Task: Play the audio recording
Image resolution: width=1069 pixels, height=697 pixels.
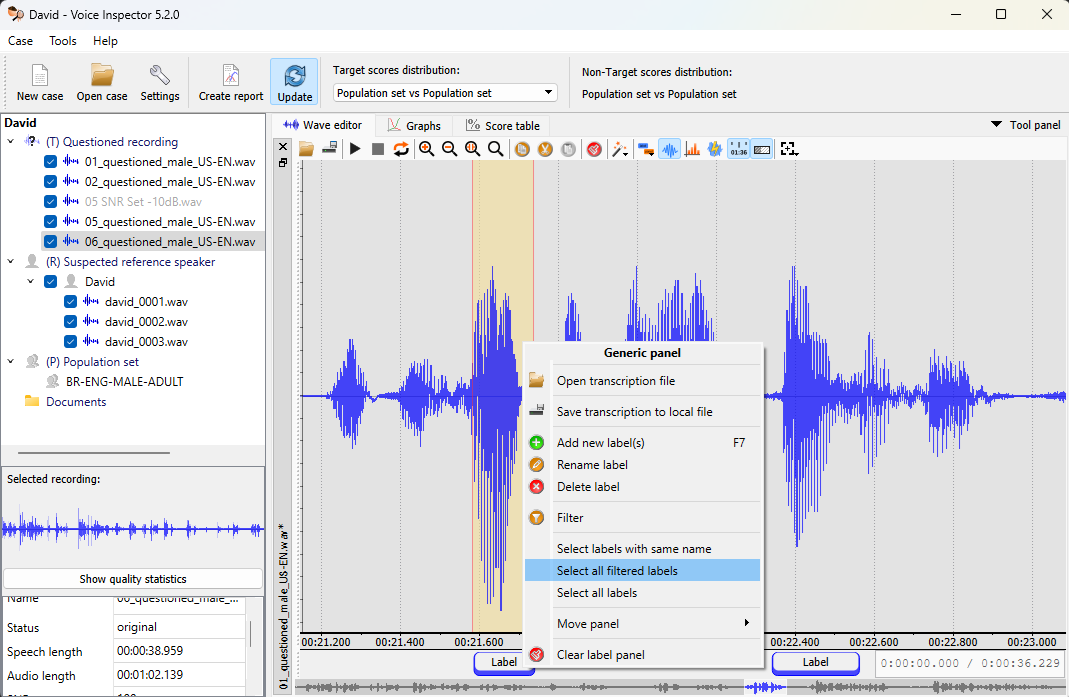Action: (355, 149)
